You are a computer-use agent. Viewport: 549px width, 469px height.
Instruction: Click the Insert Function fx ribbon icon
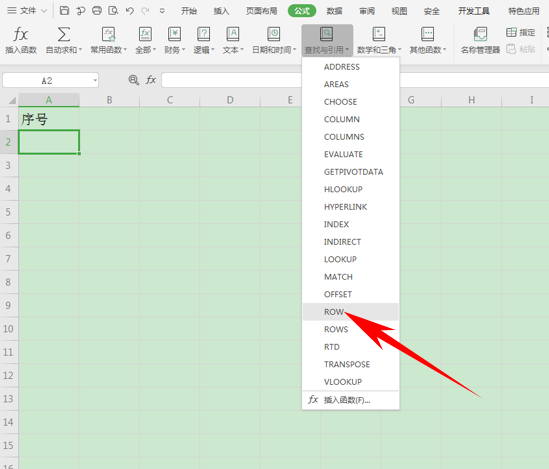(x=21, y=35)
